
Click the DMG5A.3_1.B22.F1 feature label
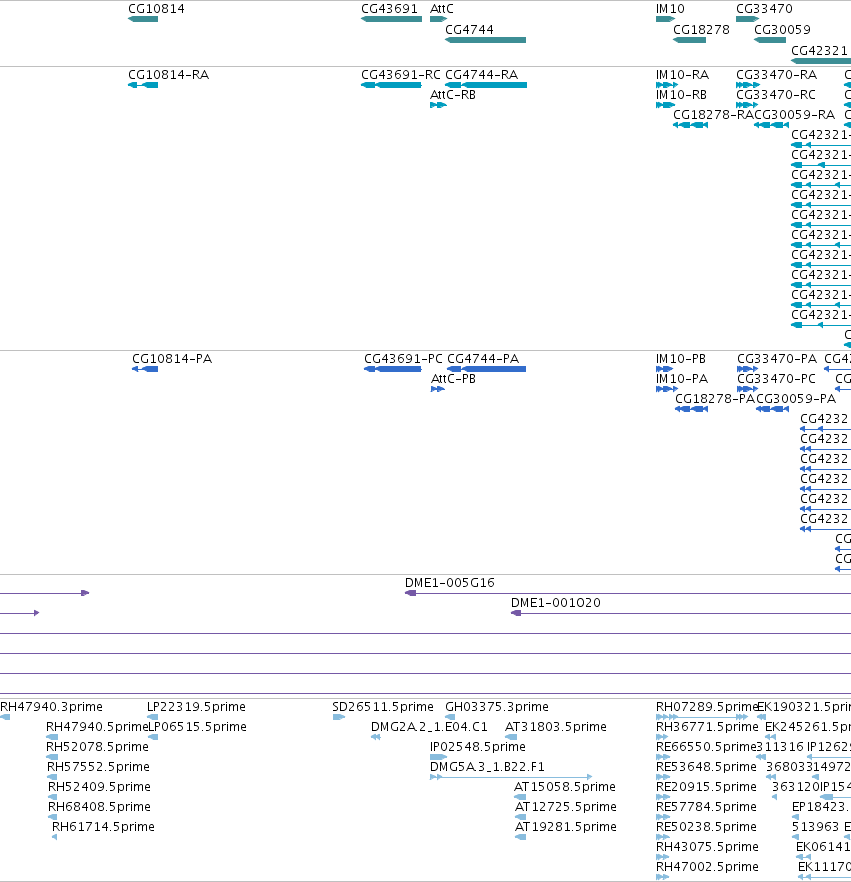487,767
